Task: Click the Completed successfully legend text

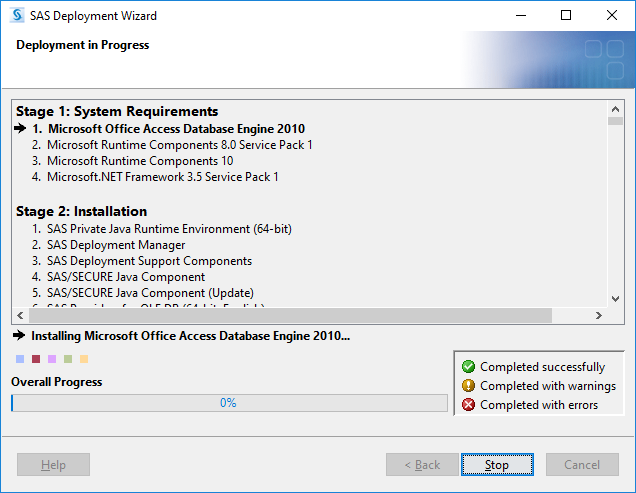Action: tap(543, 367)
